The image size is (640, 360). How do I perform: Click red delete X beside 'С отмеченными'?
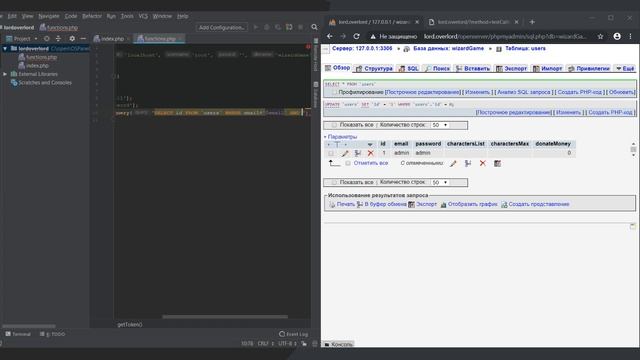pos(482,163)
